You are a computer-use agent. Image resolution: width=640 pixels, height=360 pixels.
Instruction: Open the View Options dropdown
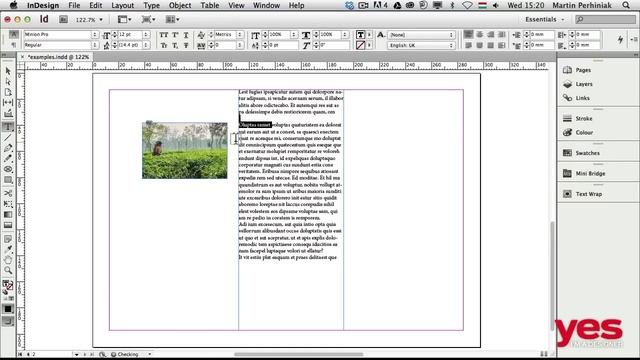(x=124, y=19)
